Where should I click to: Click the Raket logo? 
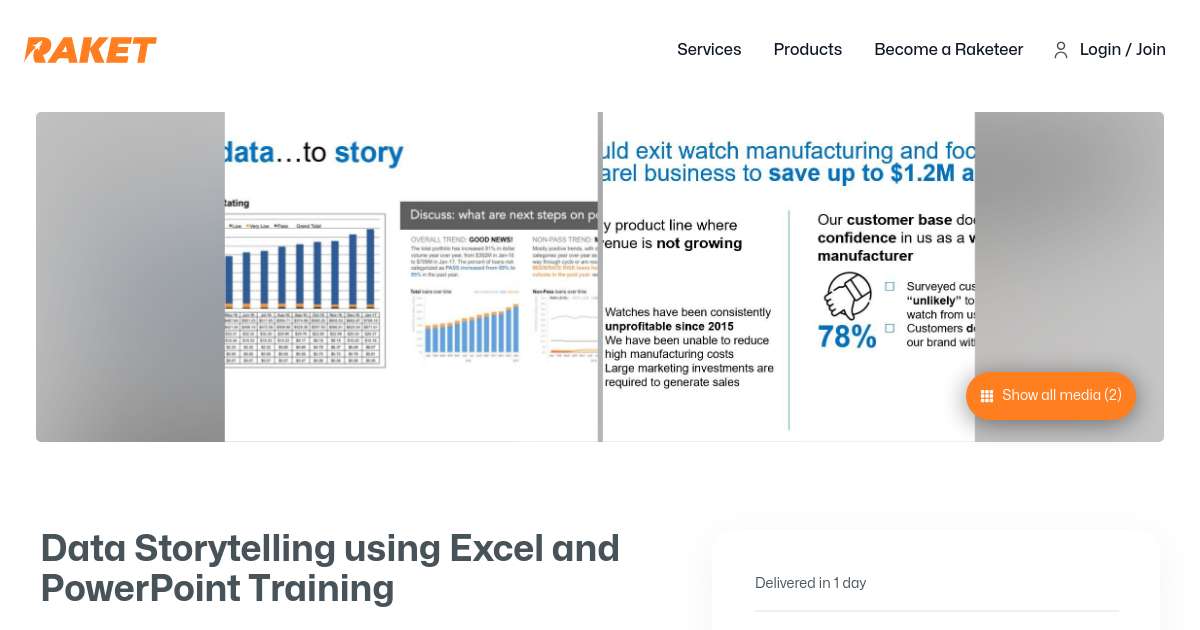(90, 50)
